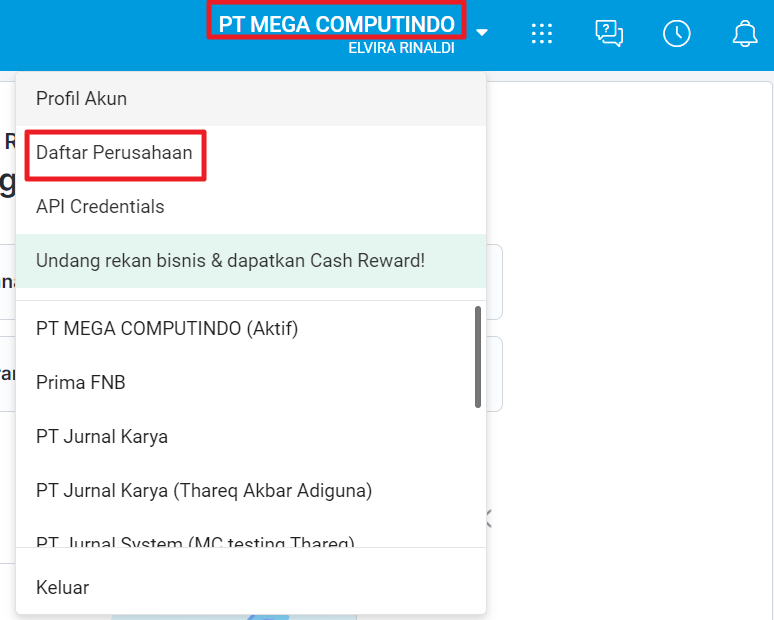Open the help chat icon

pos(609,34)
